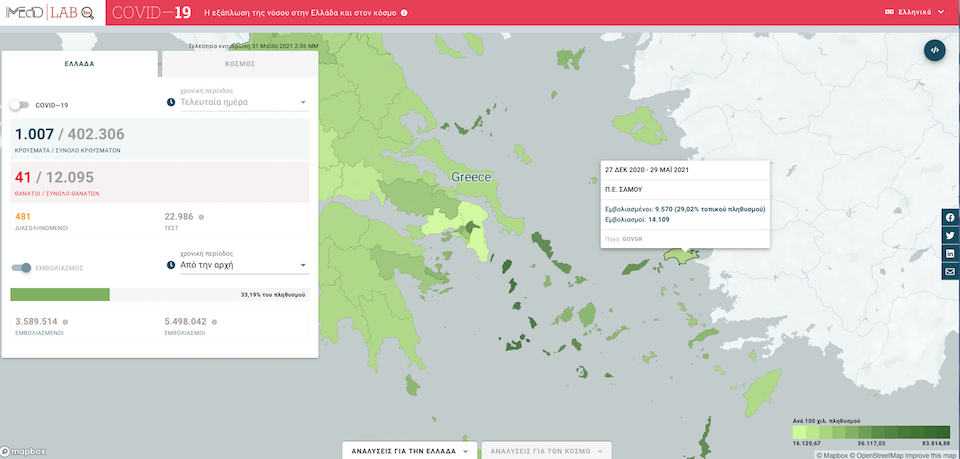Click info icon beside 3.589.514 ΕΜΒΟΛΙΑΣΜΕΝΟΙ
Image resolution: width=960 pixels, height=459 pixels.
tap(65, 322)
